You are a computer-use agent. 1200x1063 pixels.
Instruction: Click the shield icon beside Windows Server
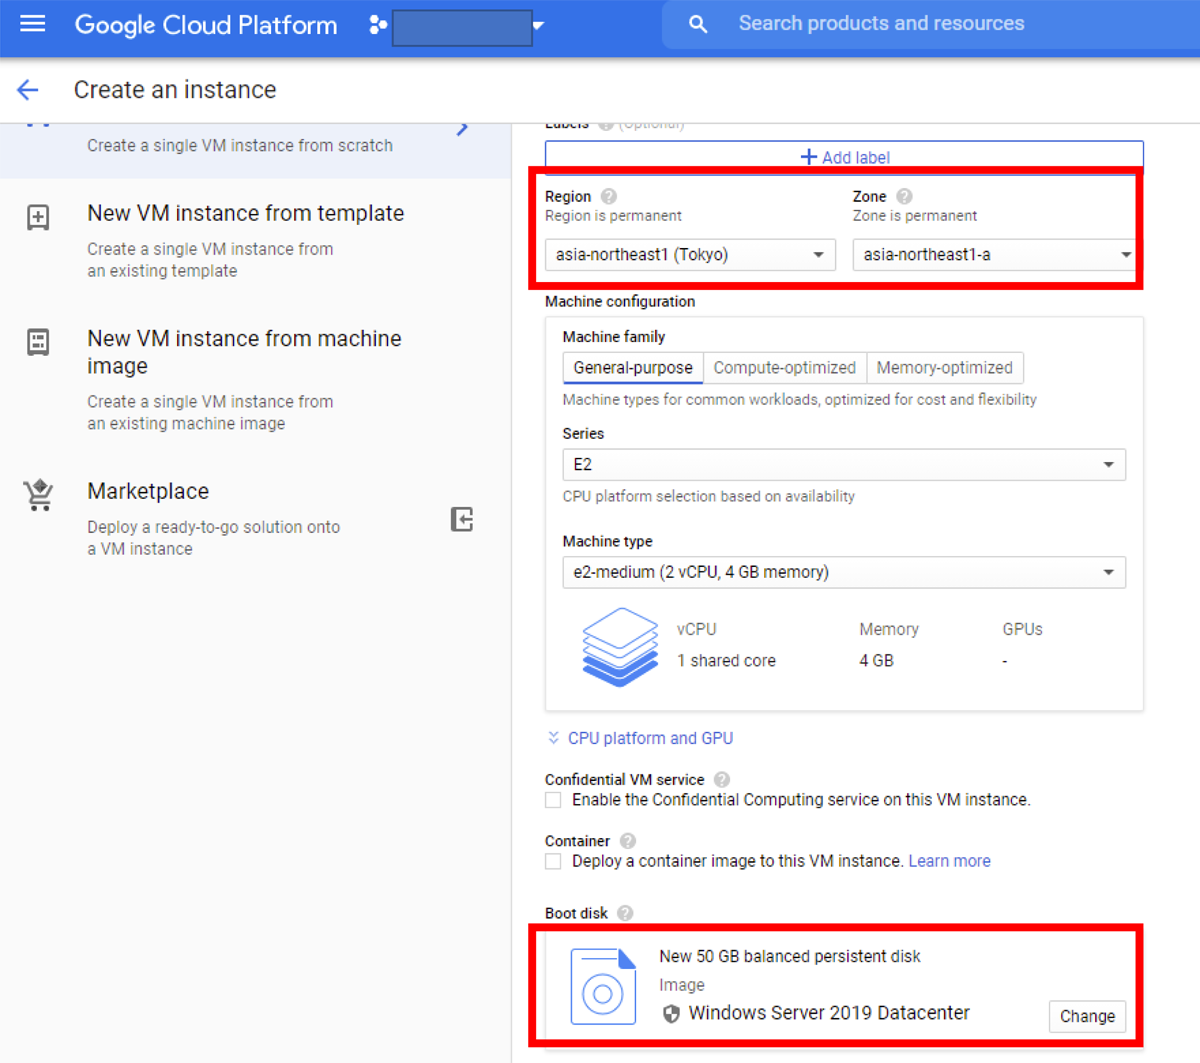(x=671, y=1014)
